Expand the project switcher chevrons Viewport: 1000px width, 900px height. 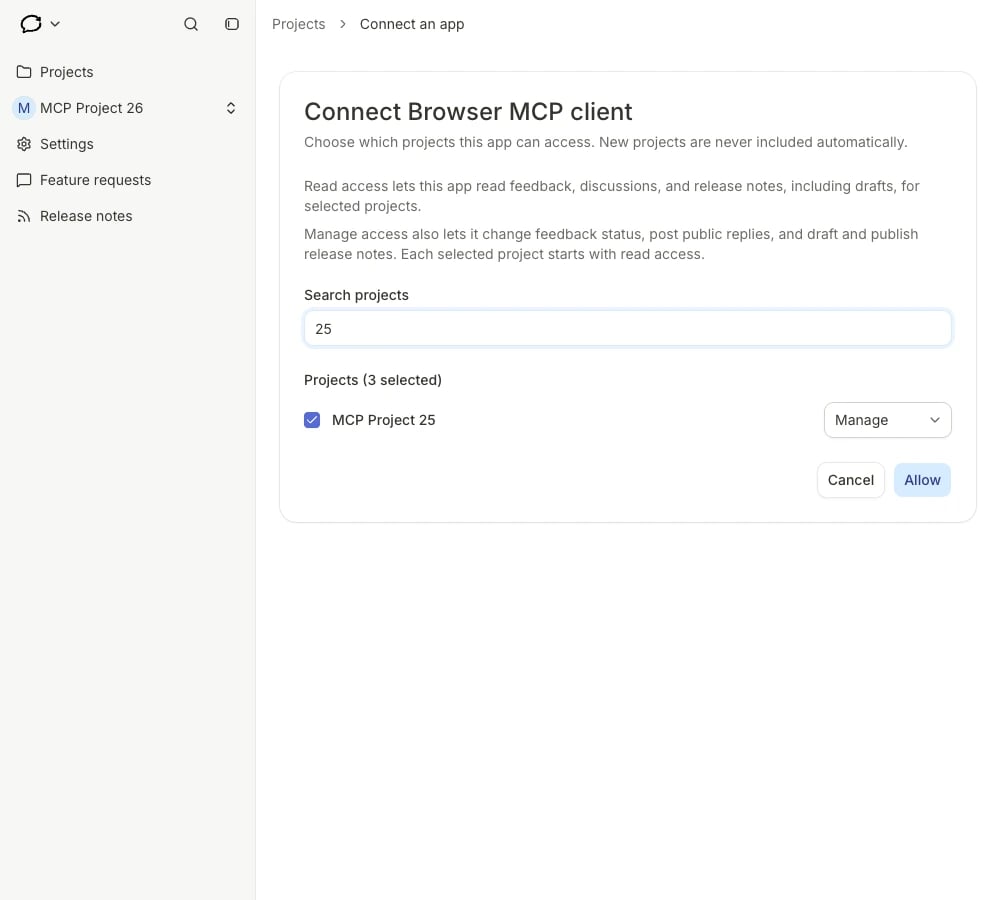point(231,108)
